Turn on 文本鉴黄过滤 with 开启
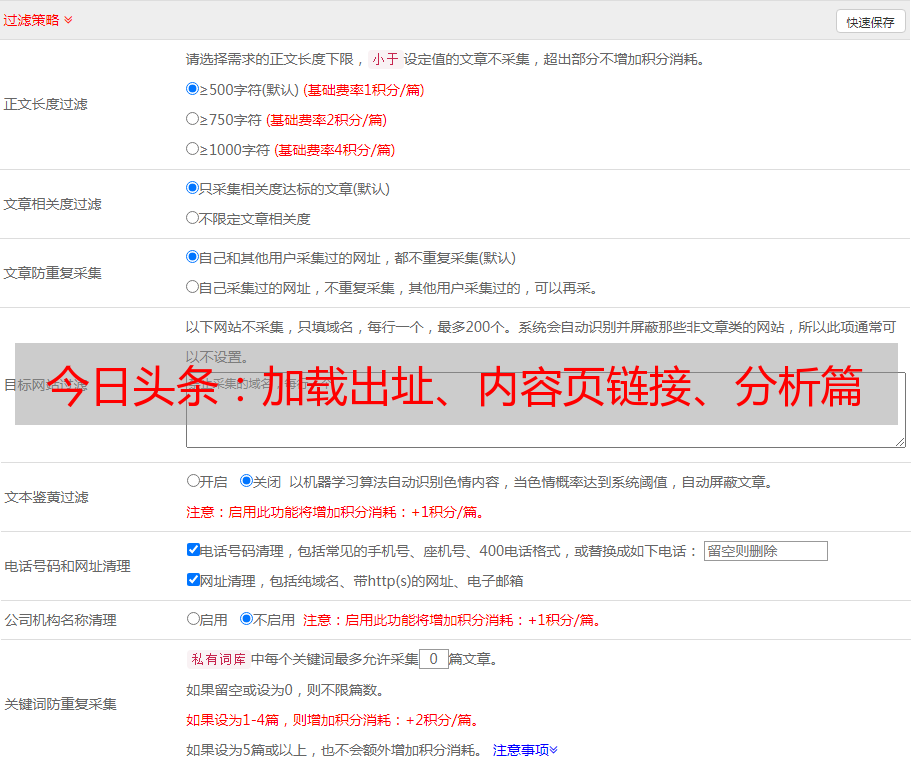Screen dimensions: 912x768 [193, 481]
